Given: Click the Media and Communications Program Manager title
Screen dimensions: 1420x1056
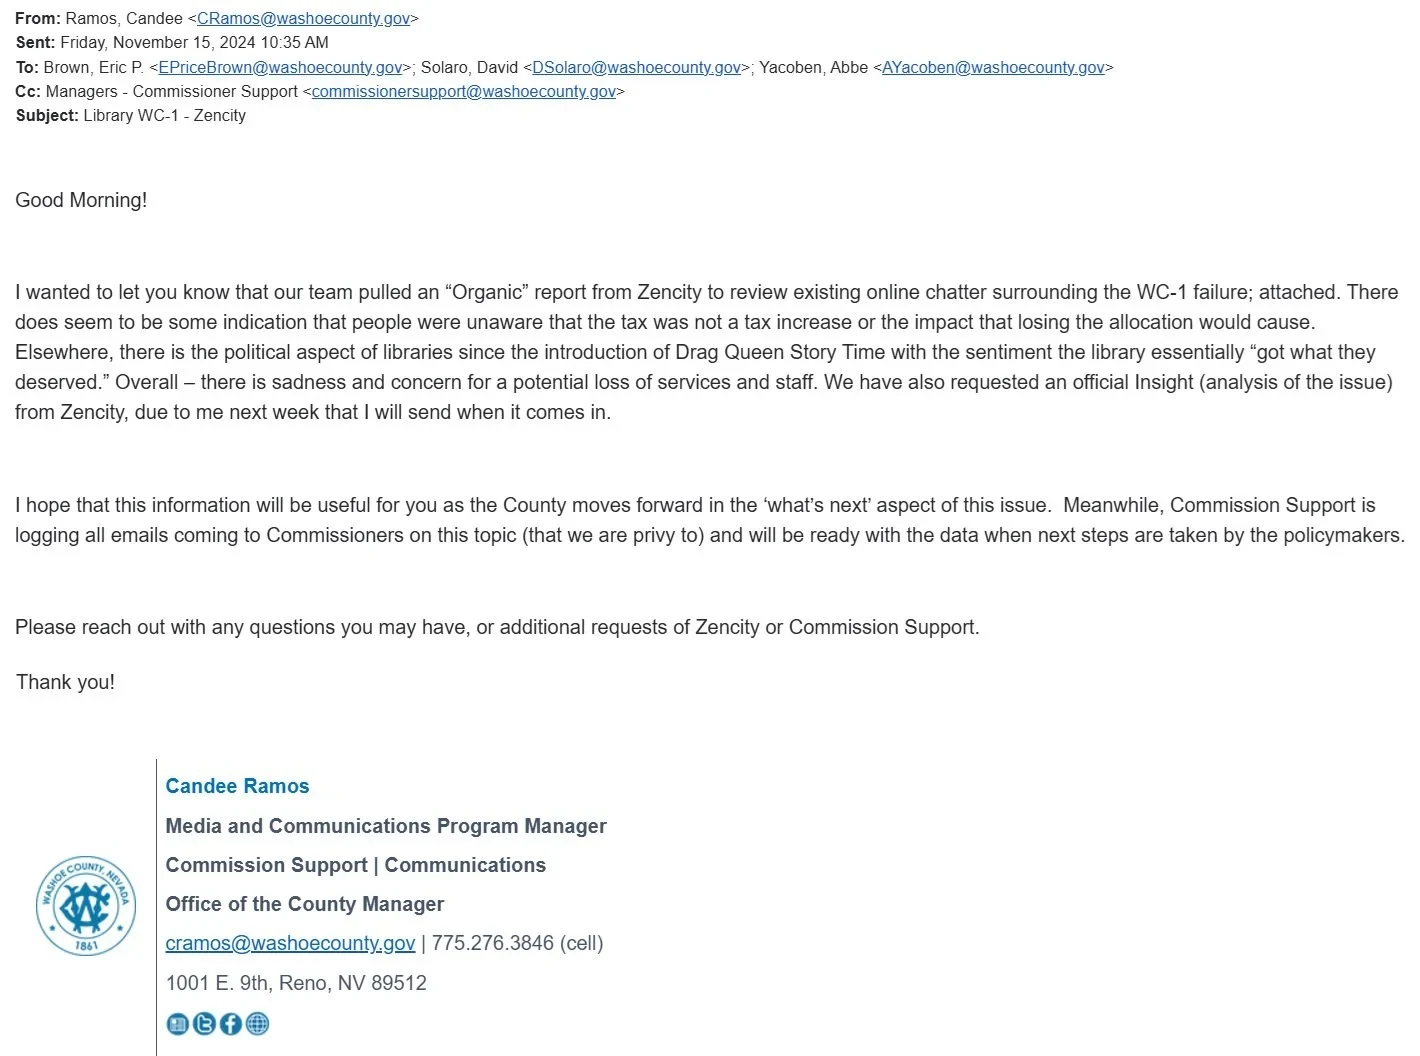Looking at the screenshot, I should coord(386,826).
